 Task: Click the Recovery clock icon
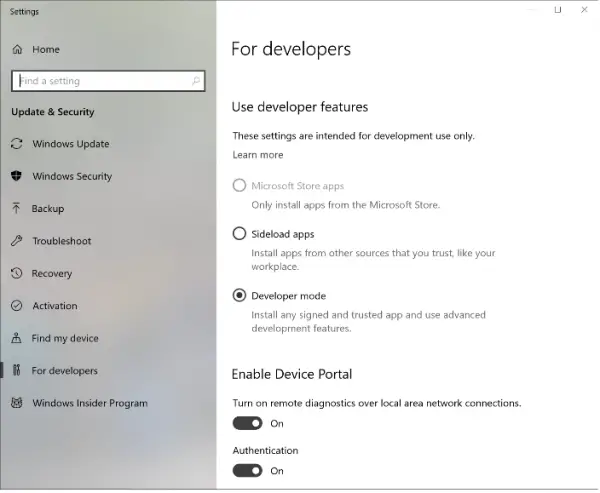pos(16,273)
